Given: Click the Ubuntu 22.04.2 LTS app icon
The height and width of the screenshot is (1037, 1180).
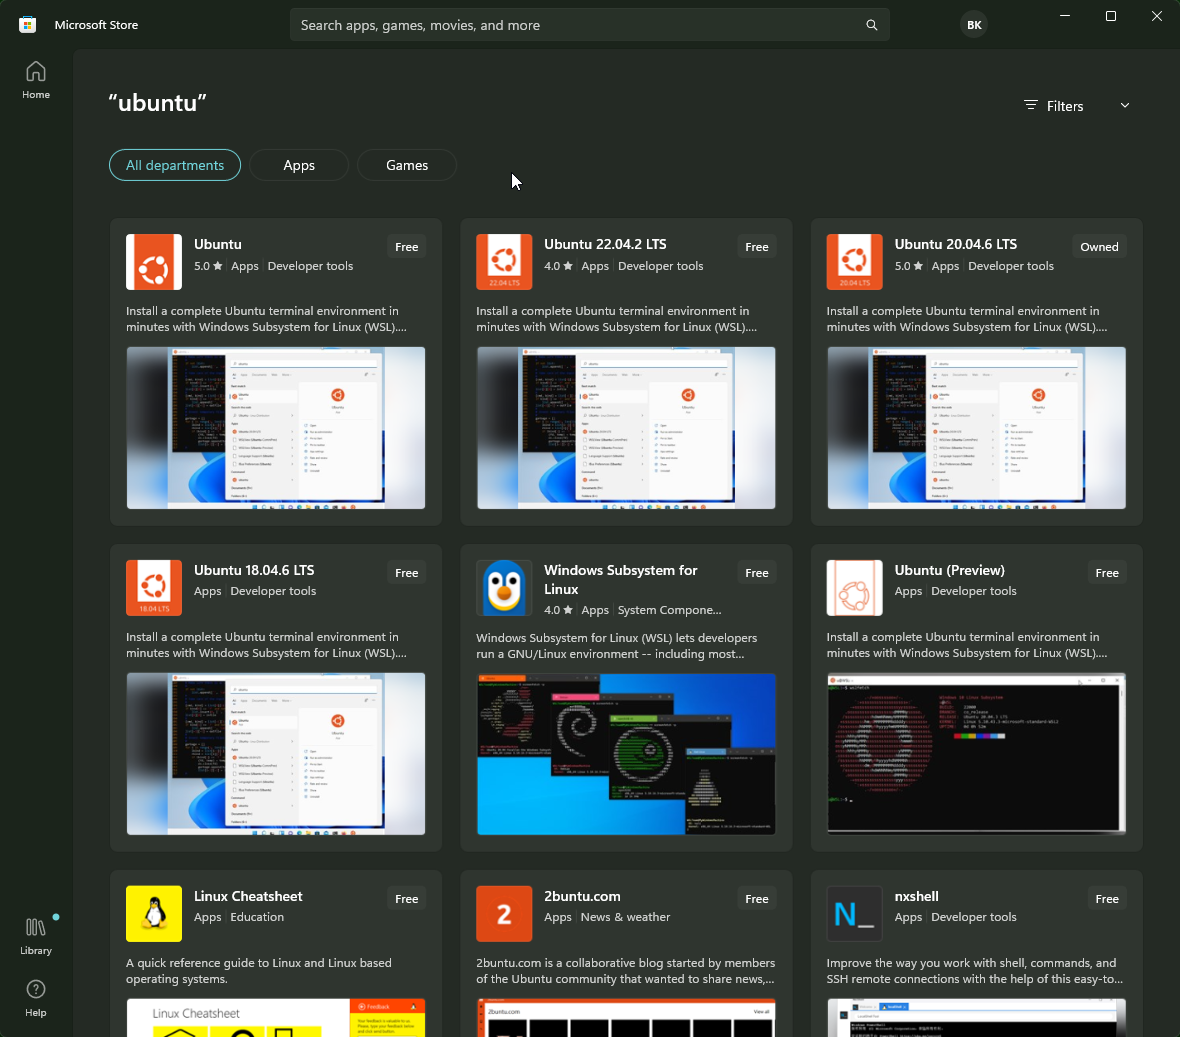Looking at the screenshot, I should pyautogui.click(x=504, y=262).
